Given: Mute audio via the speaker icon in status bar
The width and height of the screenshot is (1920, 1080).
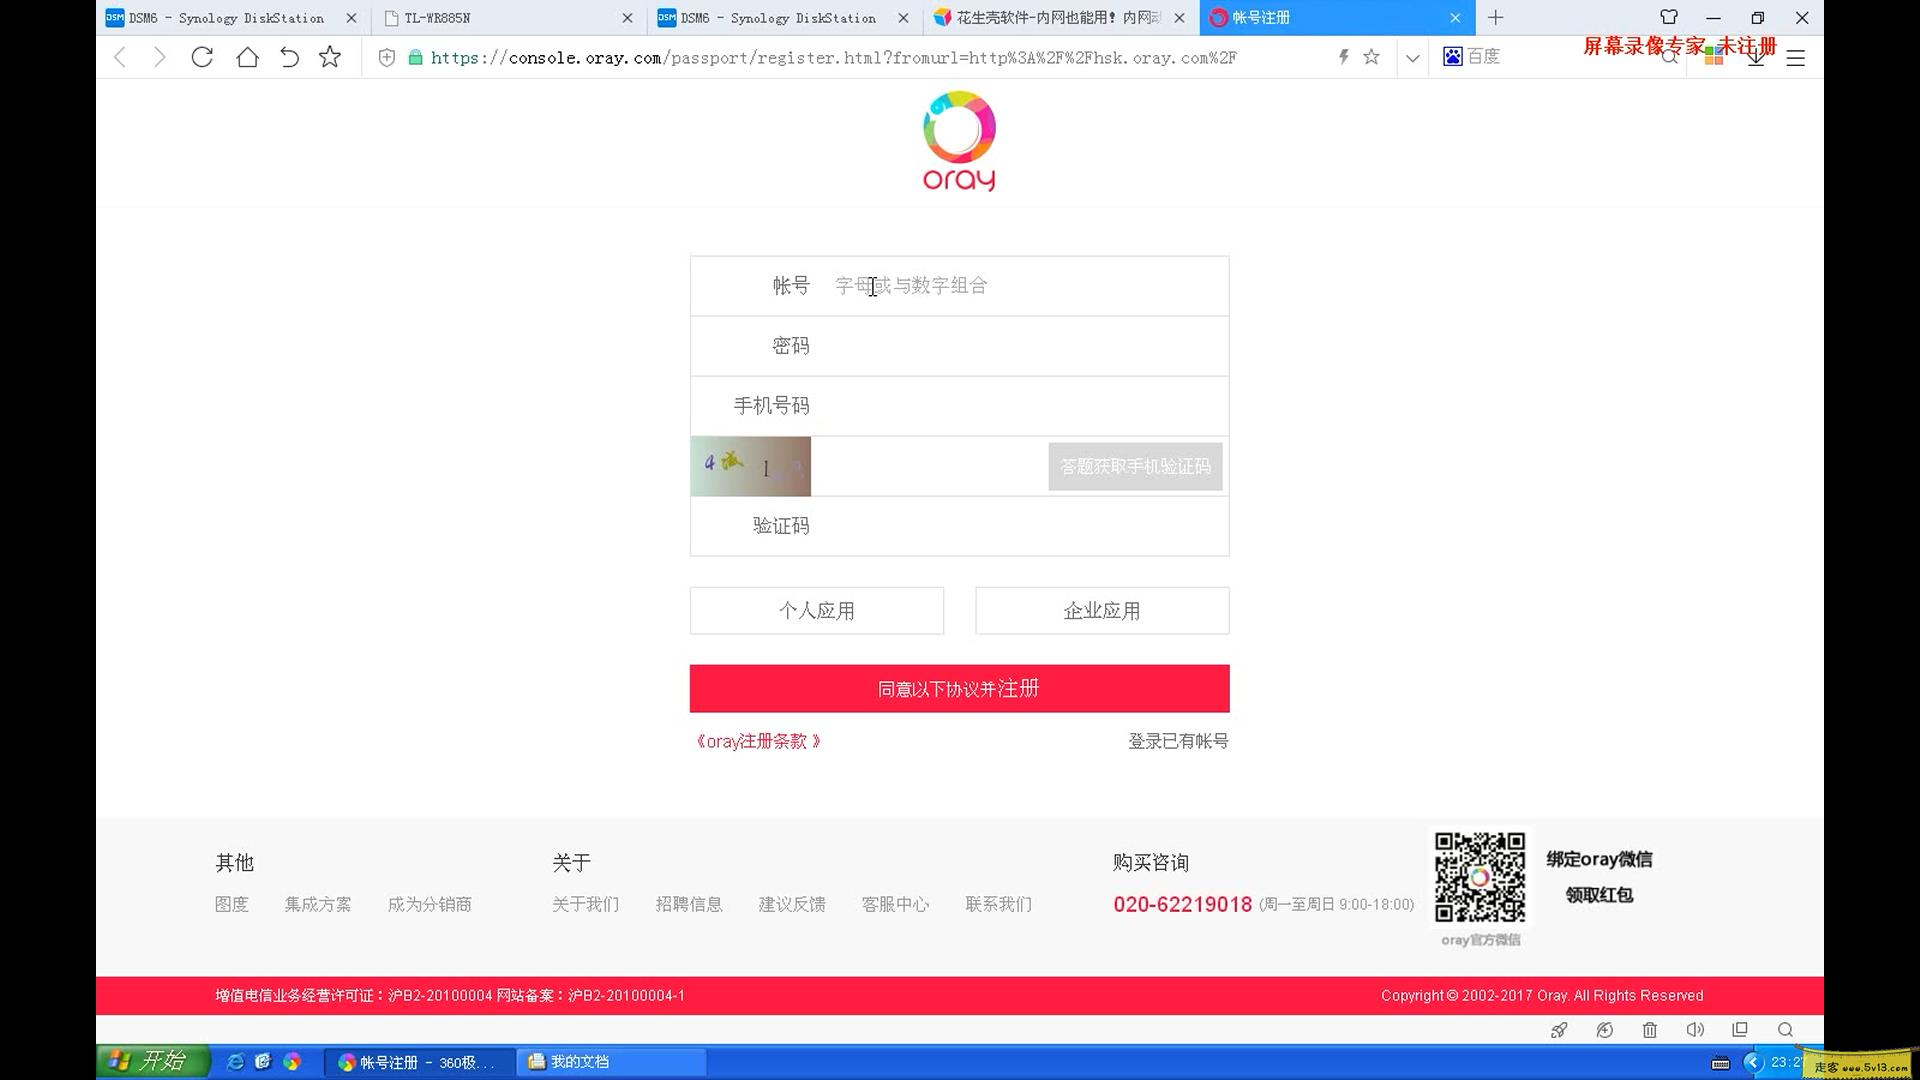Looking at the screenshot, I should (1695, 1029).
